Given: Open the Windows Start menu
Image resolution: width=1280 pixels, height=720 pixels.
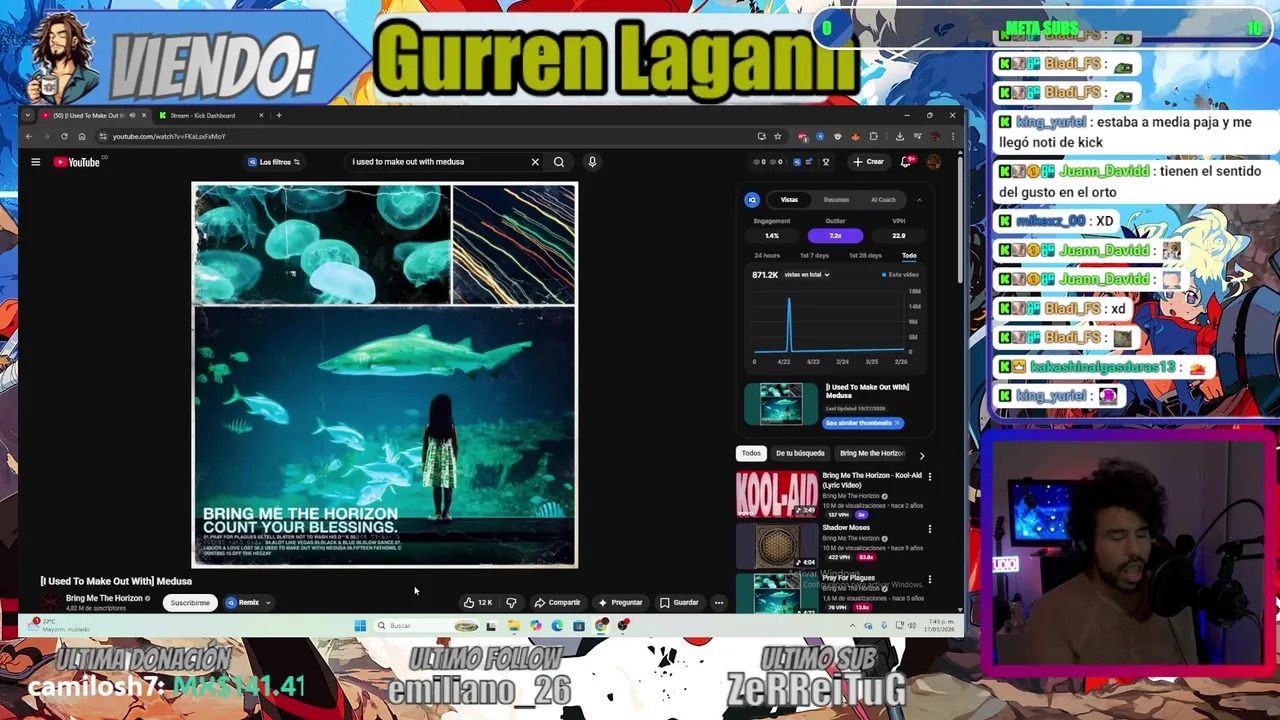Looking at the screenshot, I should (x=360, y=626).
